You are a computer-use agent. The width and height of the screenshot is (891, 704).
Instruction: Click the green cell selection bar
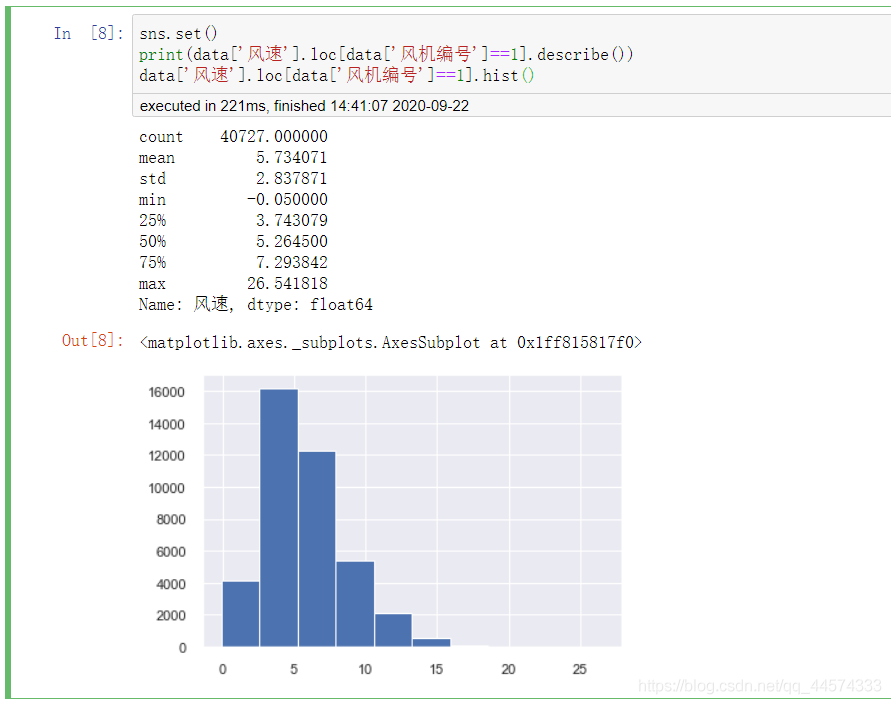click(x=8, y=352)
